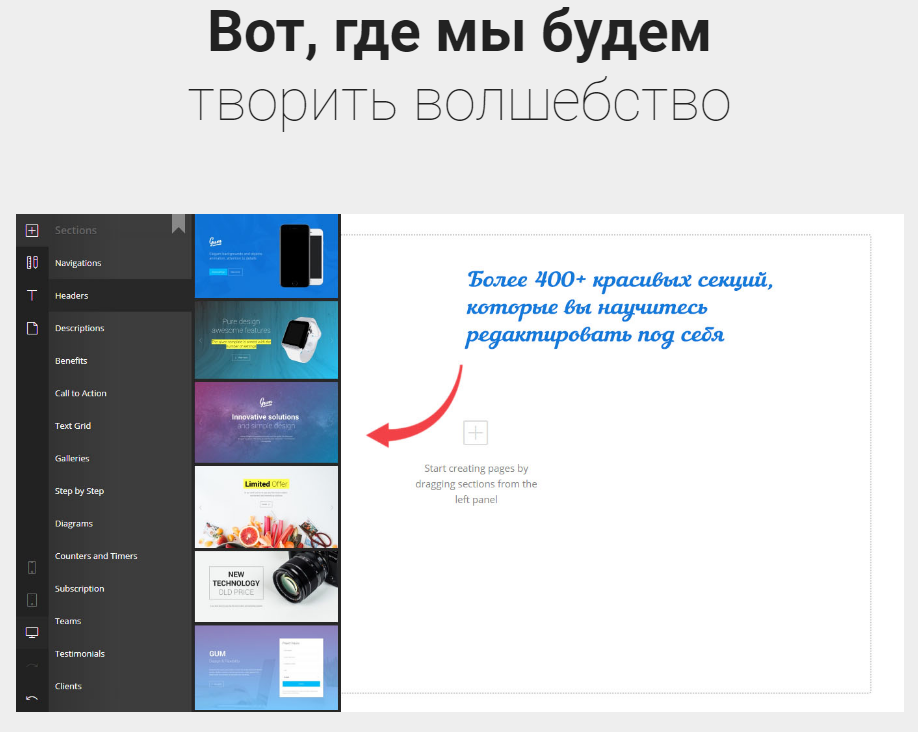Open Counters and Timers category
The width and height of the screenshot is (918, 732).
click(x=96, y=556)
